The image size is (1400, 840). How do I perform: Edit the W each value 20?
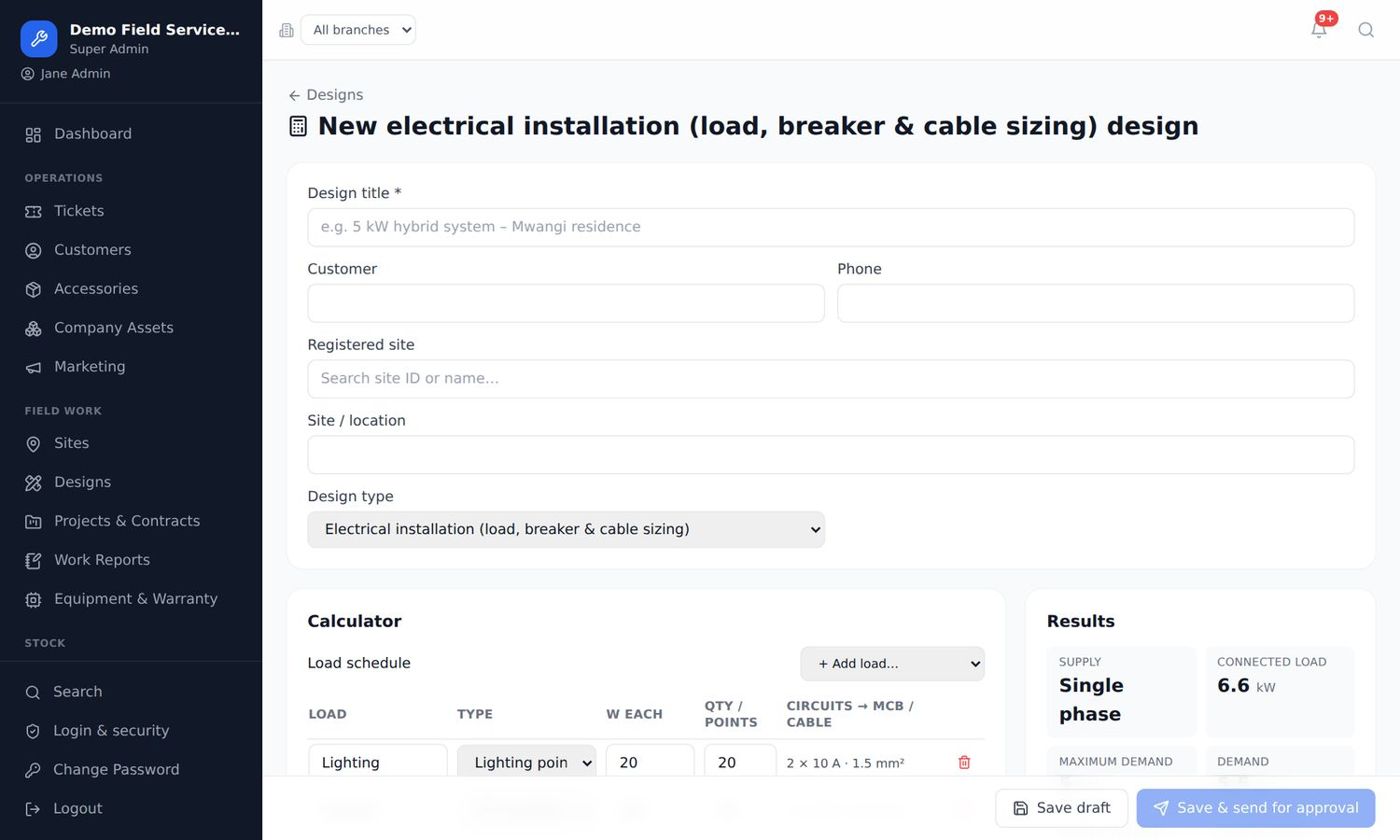(x=650, y=762)
